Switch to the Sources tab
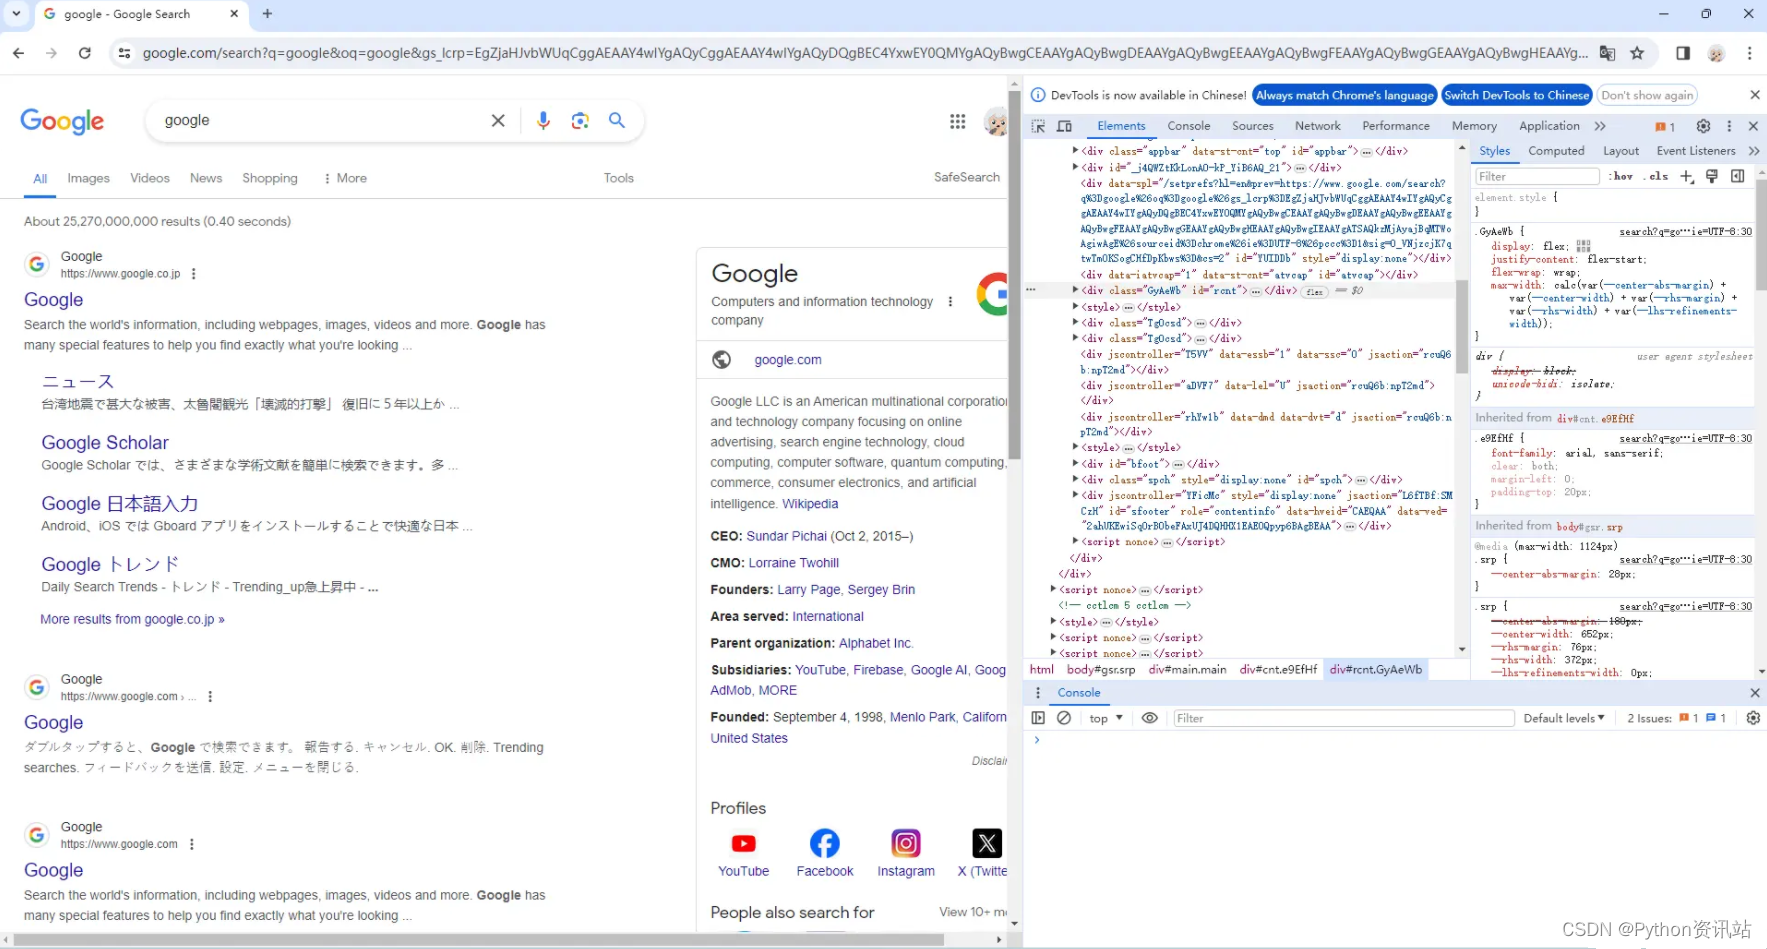The width and height of the screenshot is (1767, 949). coord(1252,126)
